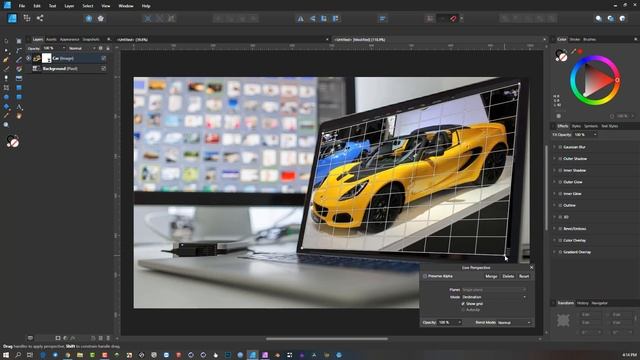Enable the Outer Shadow effect checkbox
Screen dimensions: 640x360
(x=560, y=158)
